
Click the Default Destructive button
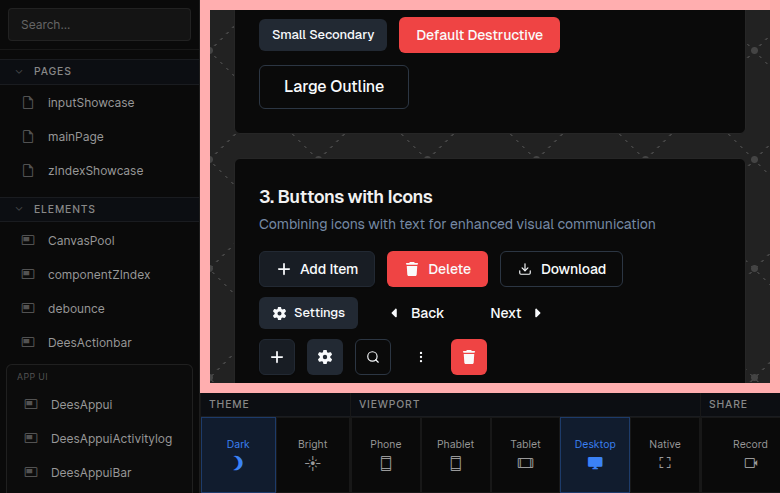click(x=479, y=35)
